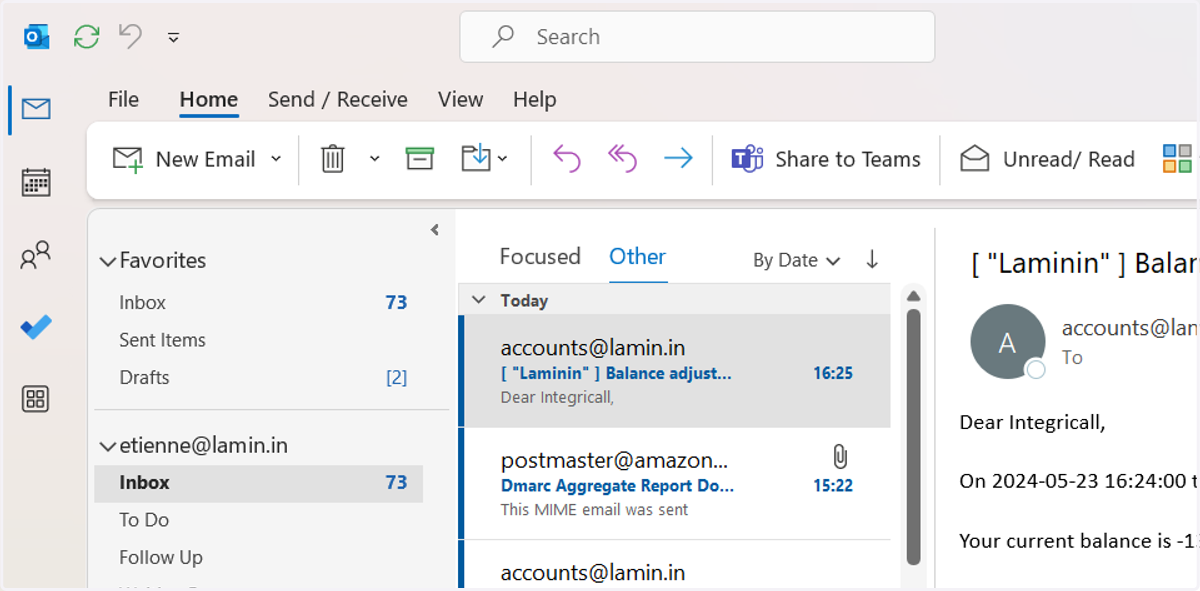
Task: Click Share to Teams button
Action: click(x=826, y=159)
